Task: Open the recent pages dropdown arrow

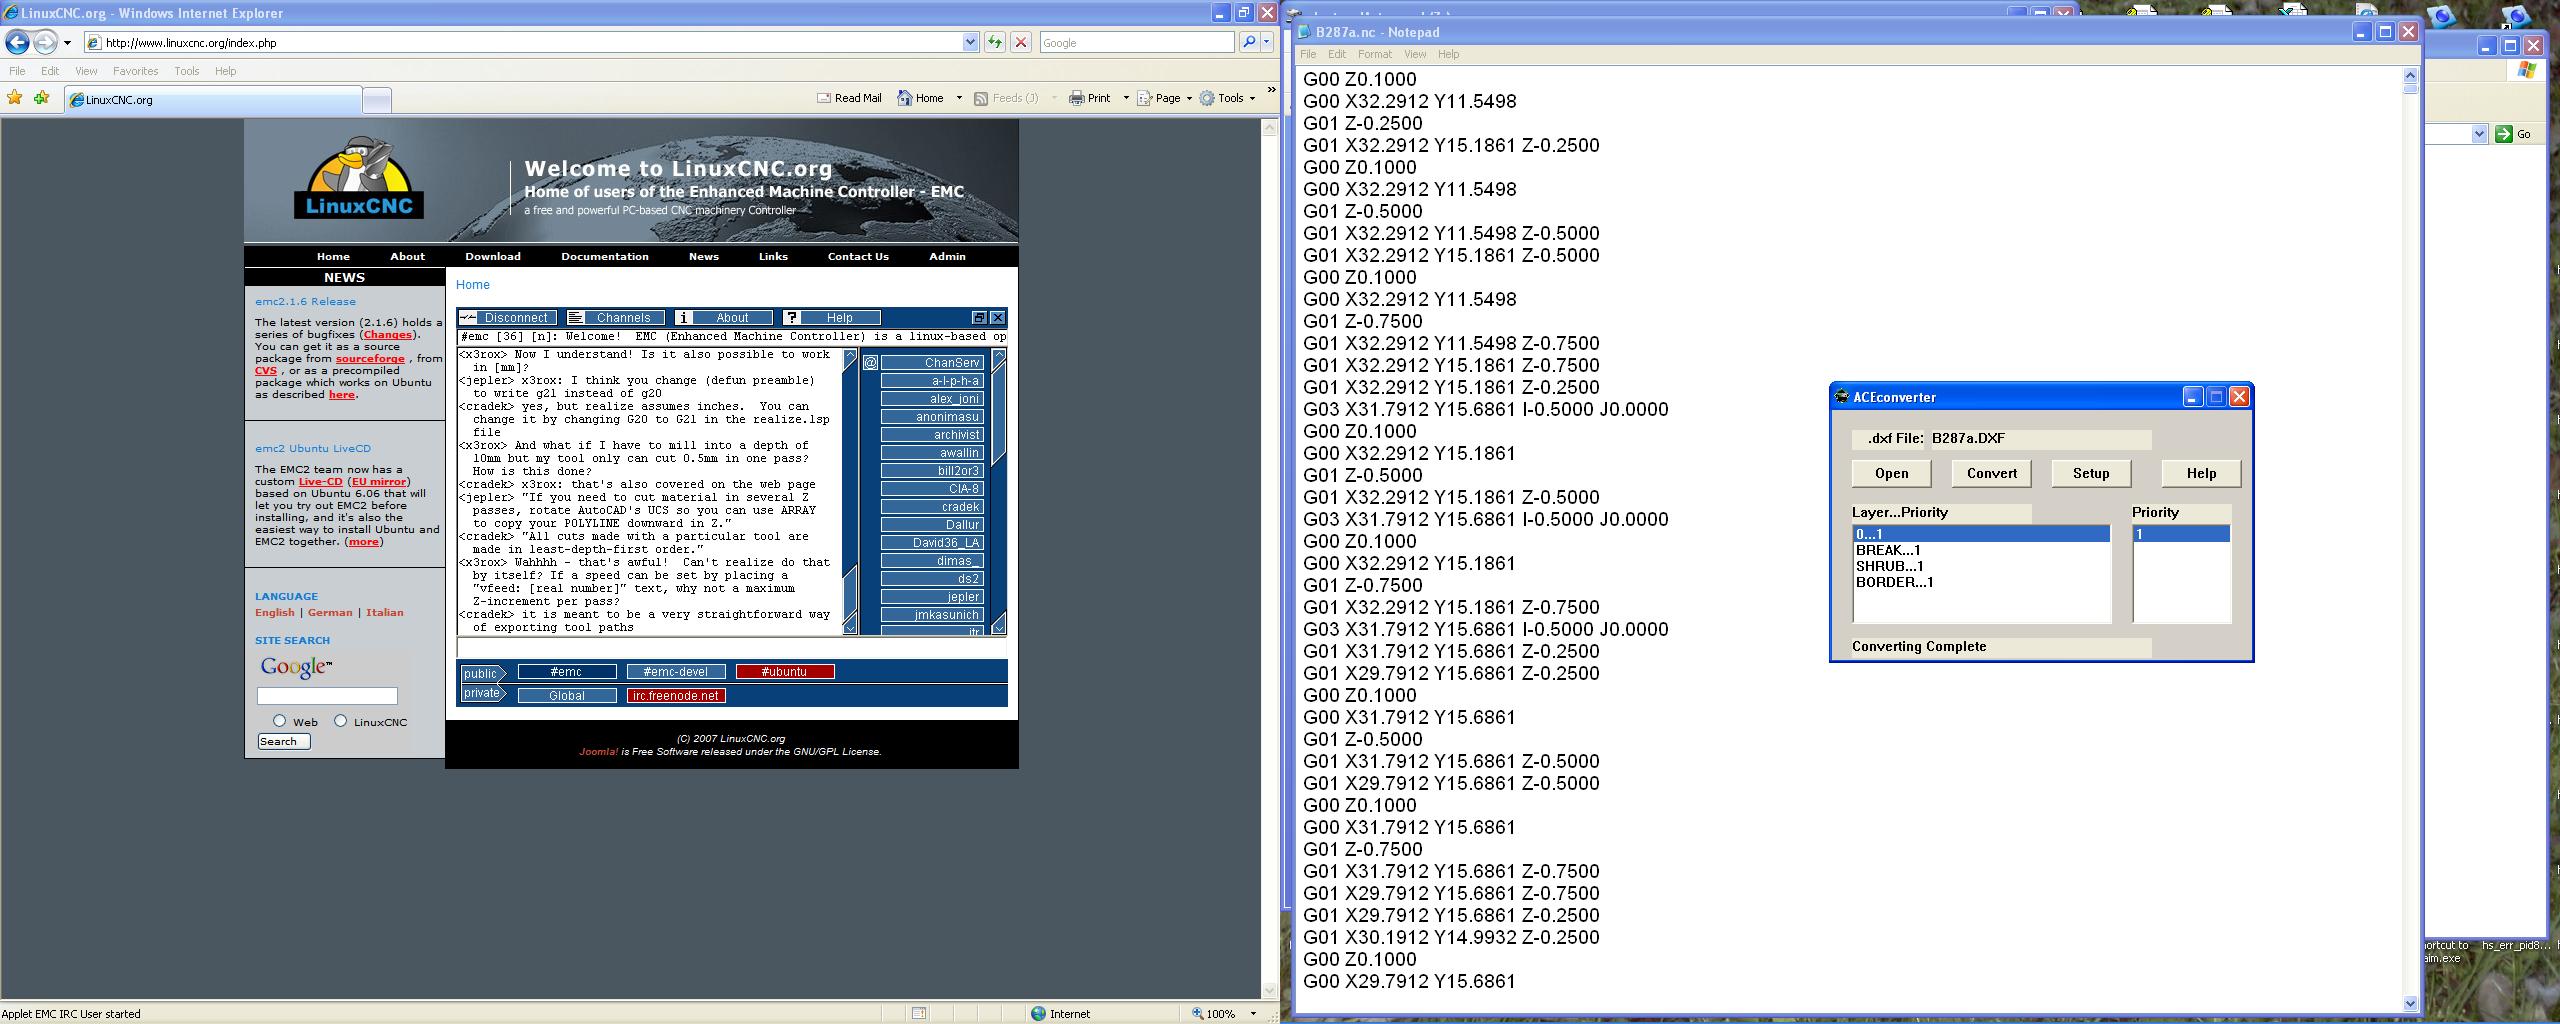Action: [67, 42]
